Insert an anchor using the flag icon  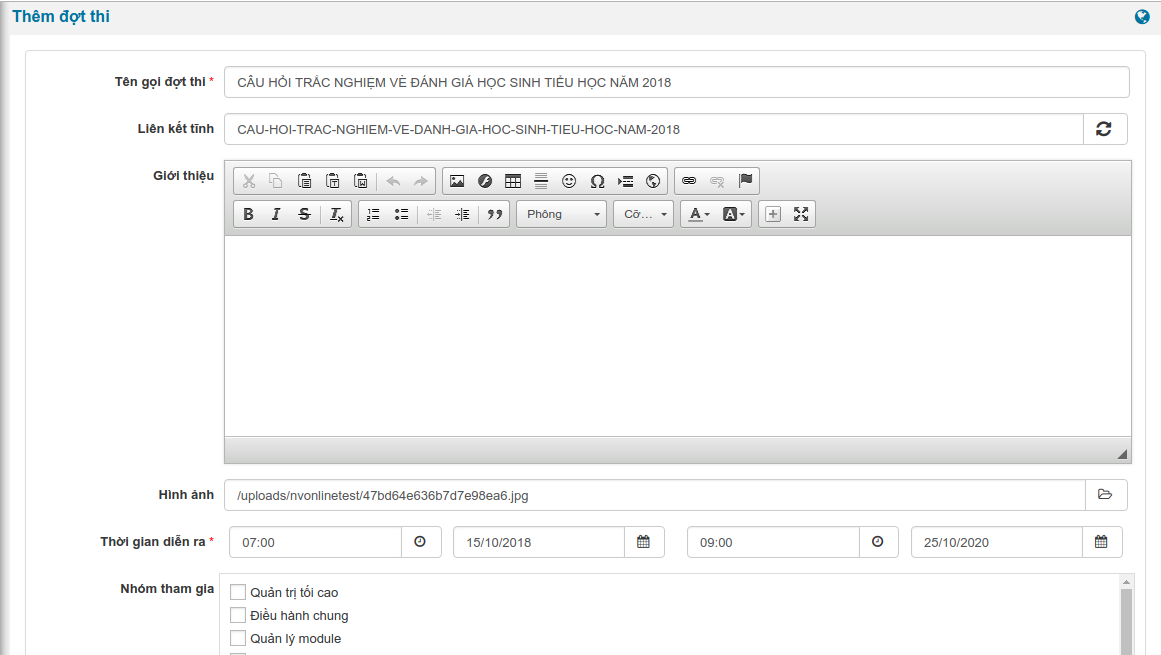pyautogui.click(x=745, y=181)
